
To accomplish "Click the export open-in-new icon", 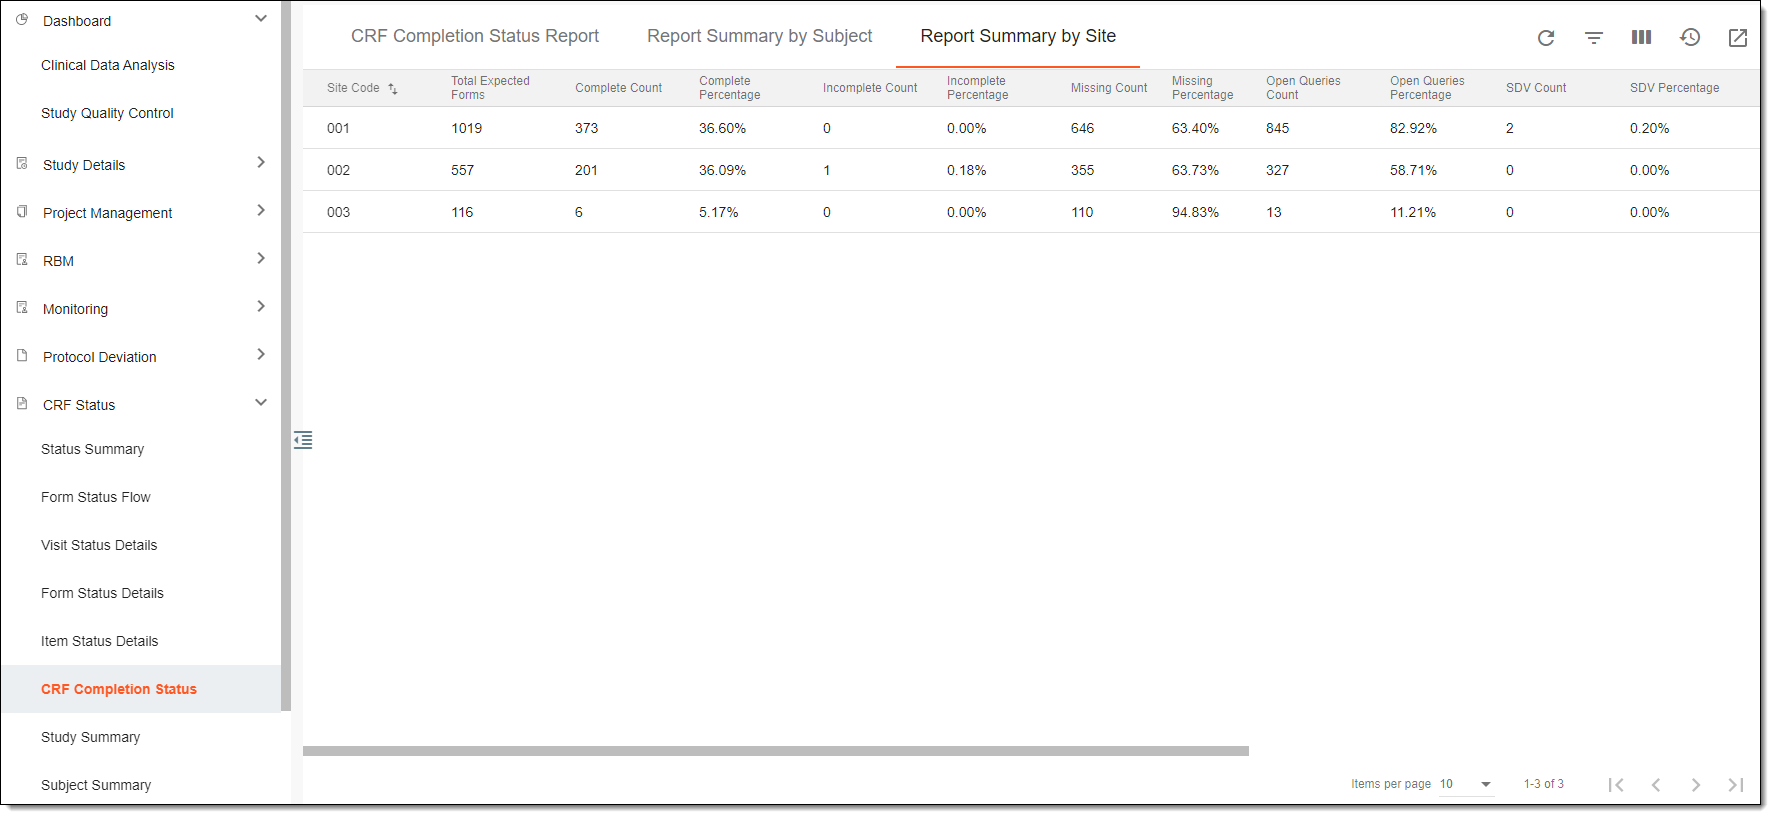I will [1738, 38].
